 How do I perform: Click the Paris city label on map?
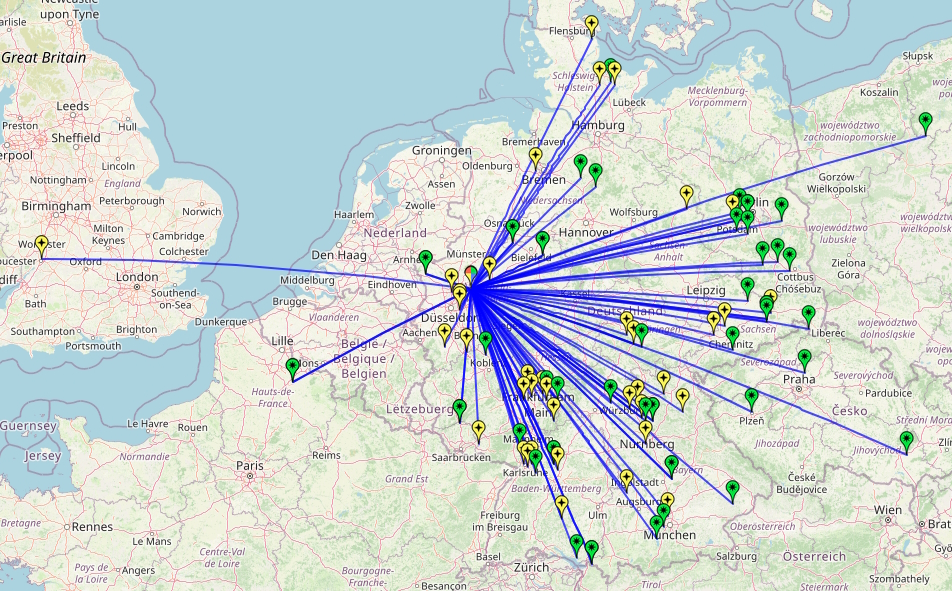click(x=248, y=466)
